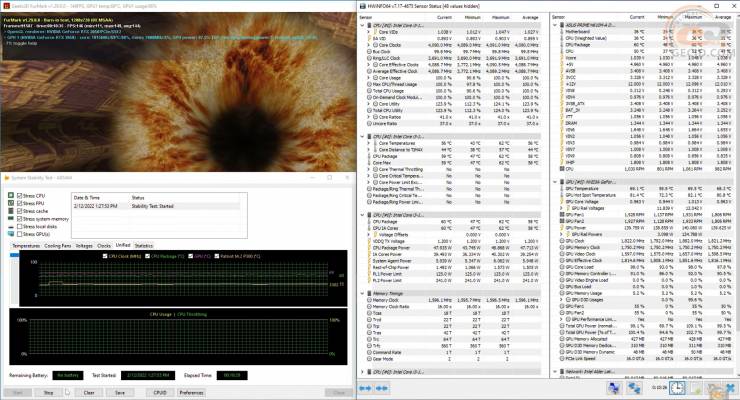Screen dimensions: 740x400
Task: Click the Stress FPU icon
Action: [11, 203]
